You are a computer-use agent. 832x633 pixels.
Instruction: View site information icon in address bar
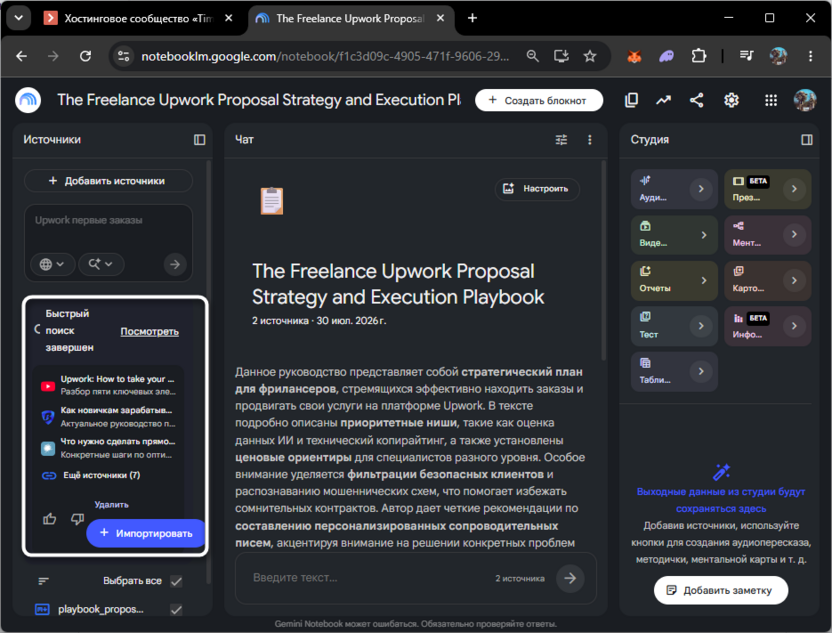(124, 56)
